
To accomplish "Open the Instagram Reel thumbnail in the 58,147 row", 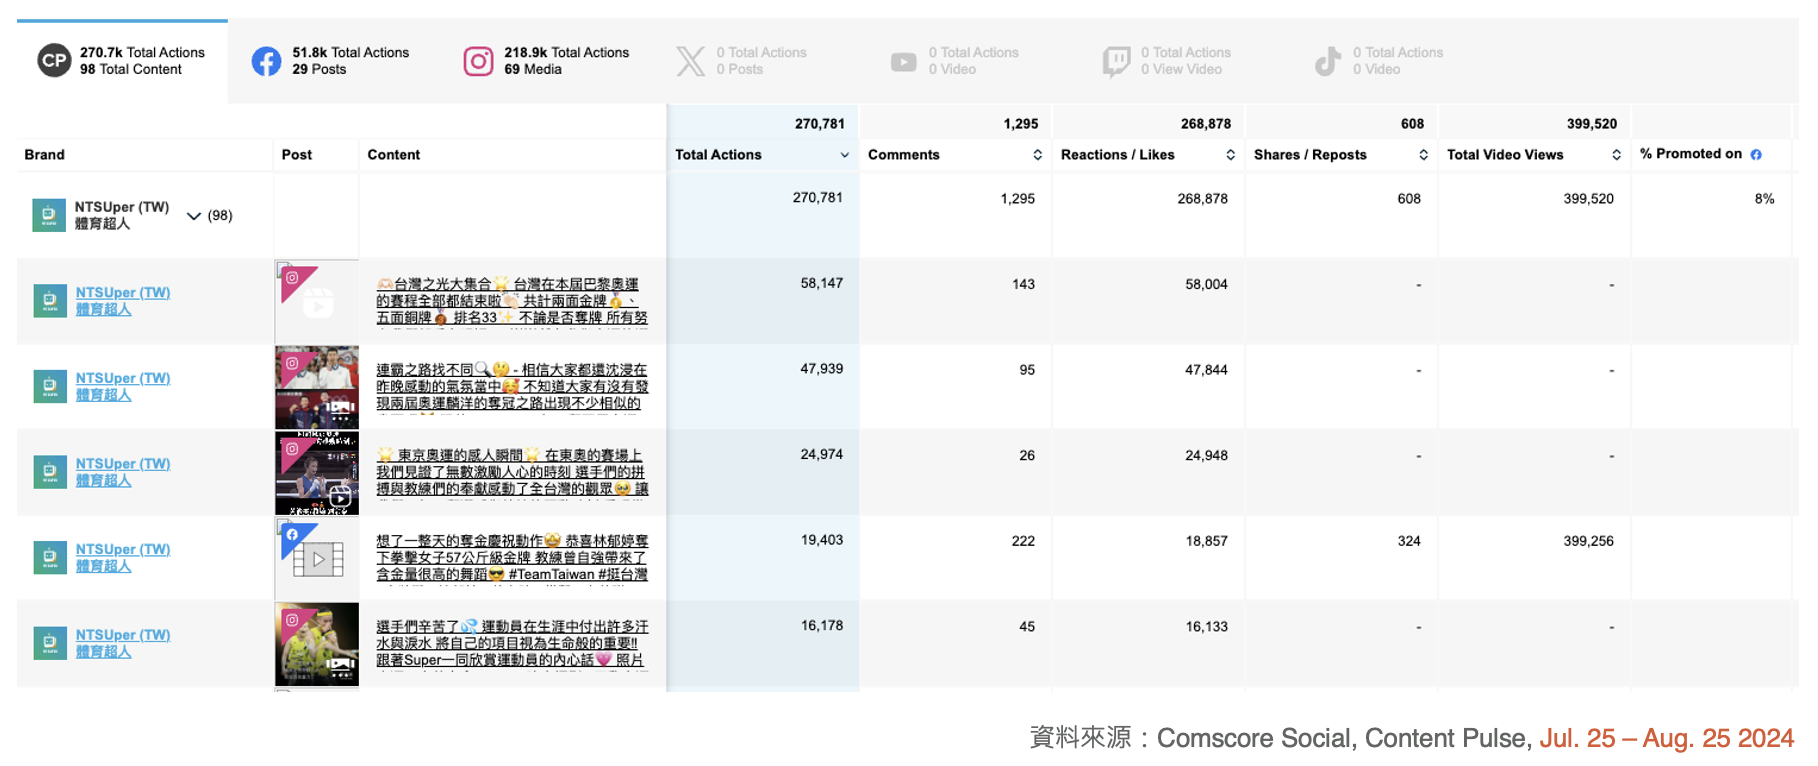I will (317, 302).
